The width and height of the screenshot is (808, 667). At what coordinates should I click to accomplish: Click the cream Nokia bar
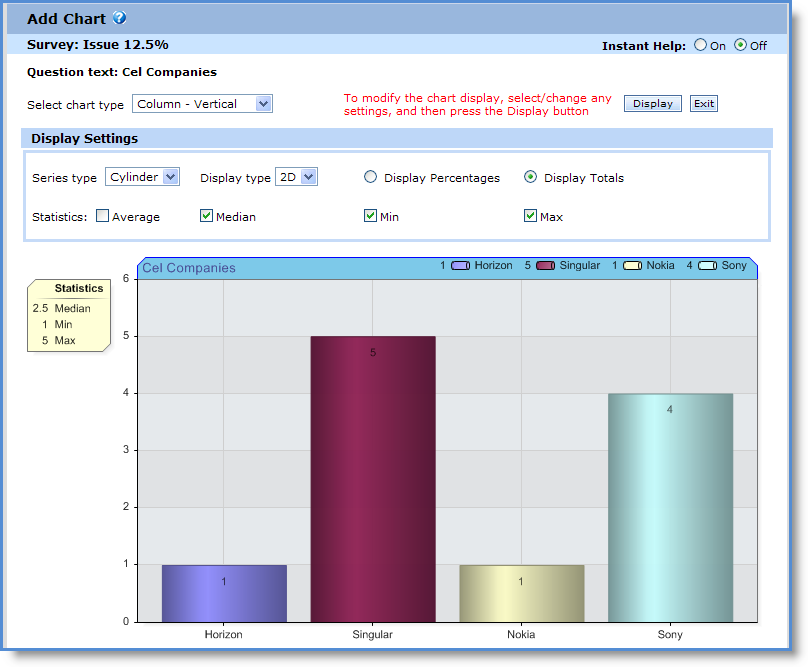point(521,593)
